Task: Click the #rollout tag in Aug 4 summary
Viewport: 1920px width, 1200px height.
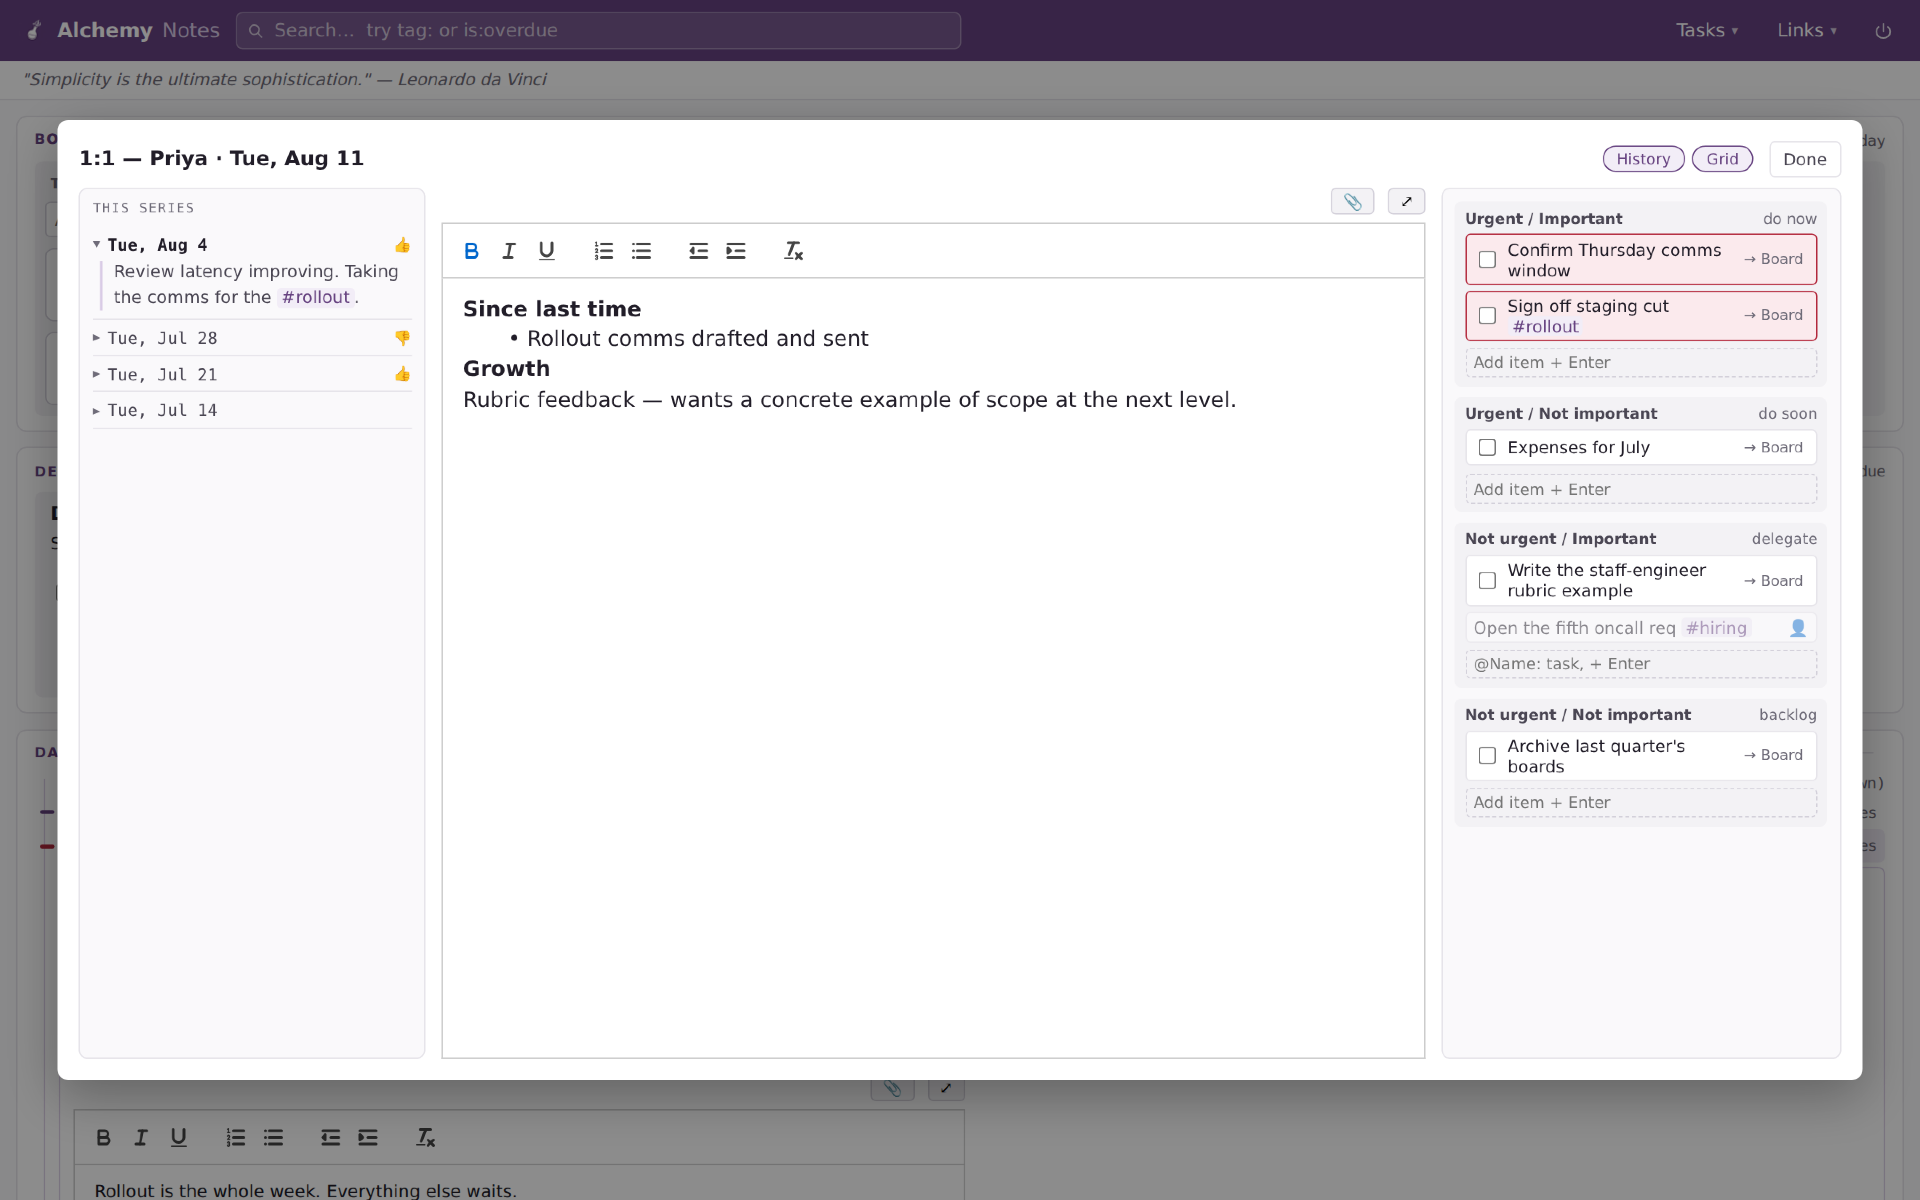Action: (316, 297)
